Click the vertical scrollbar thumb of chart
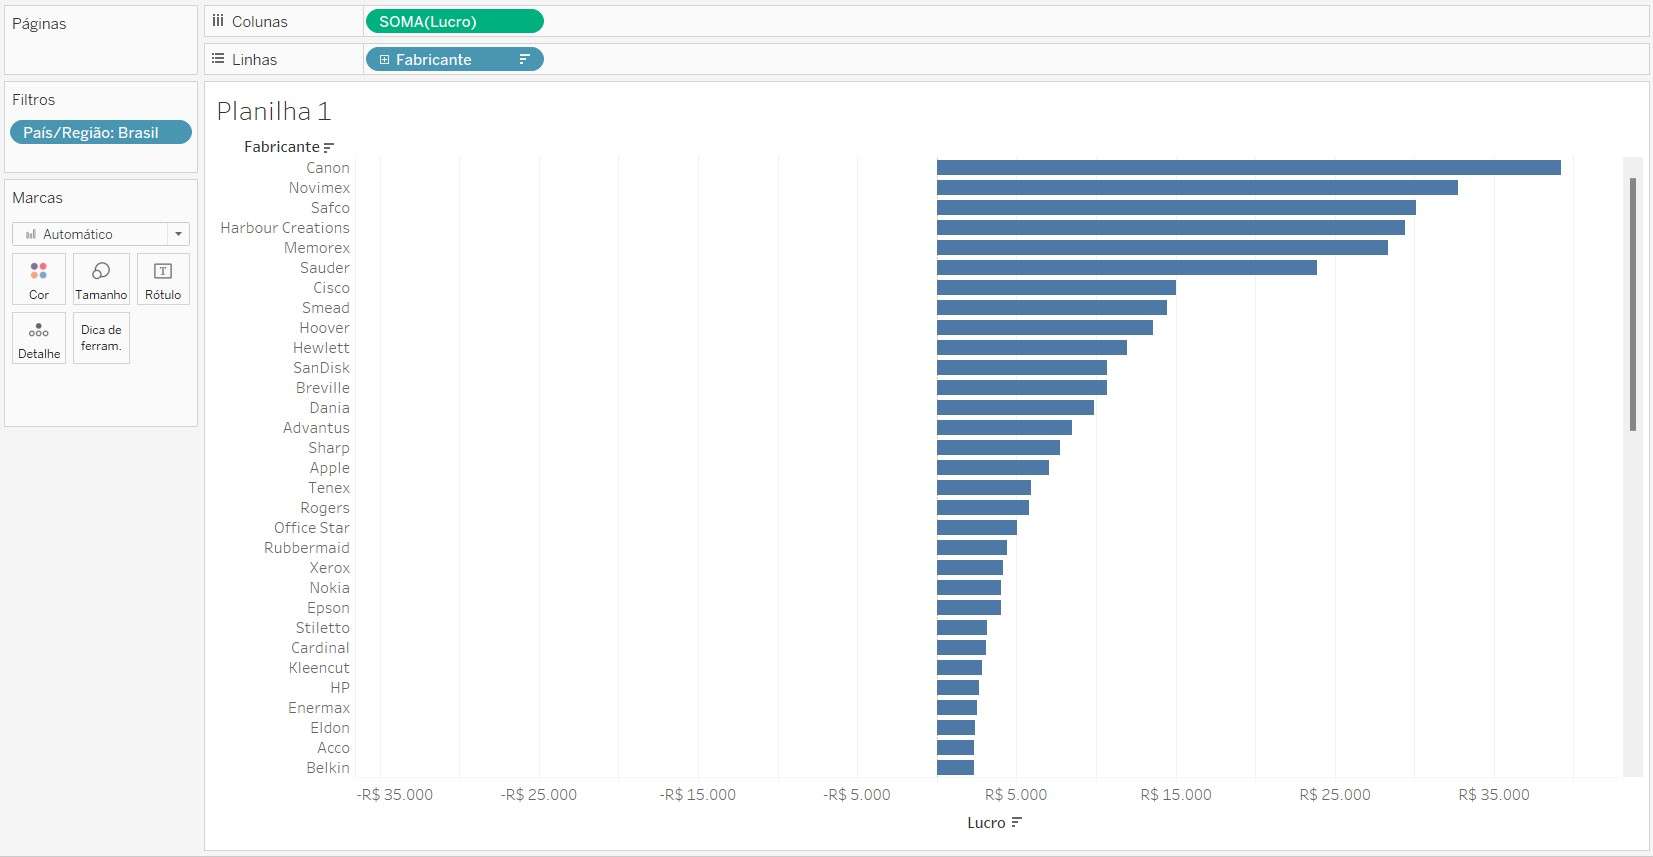Viewport: 1653px width, 857px height. coord(1633,304)
